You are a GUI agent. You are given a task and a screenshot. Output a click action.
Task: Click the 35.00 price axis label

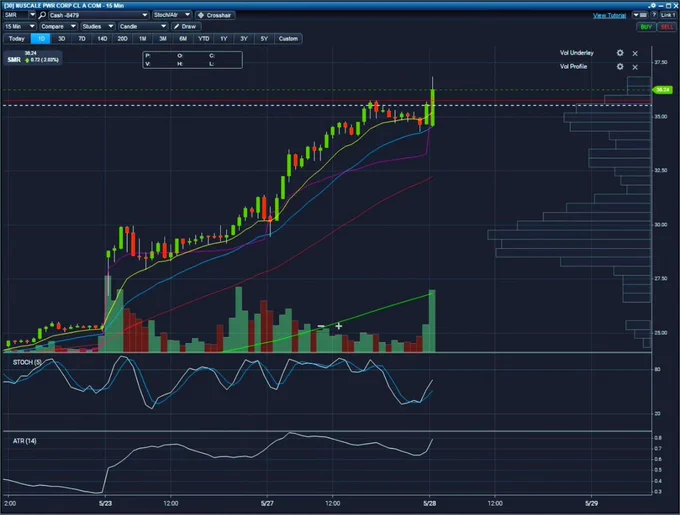click(x=661, y=117)
